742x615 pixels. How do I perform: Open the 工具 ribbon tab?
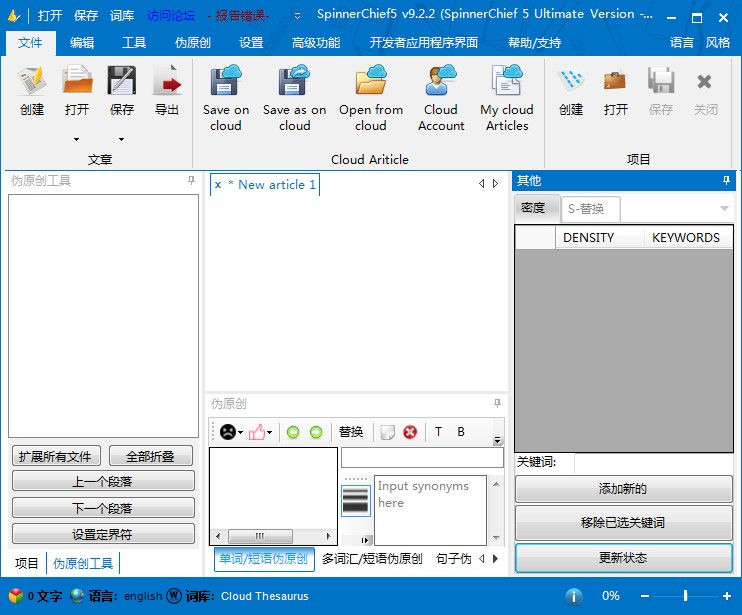coord(134,43)
